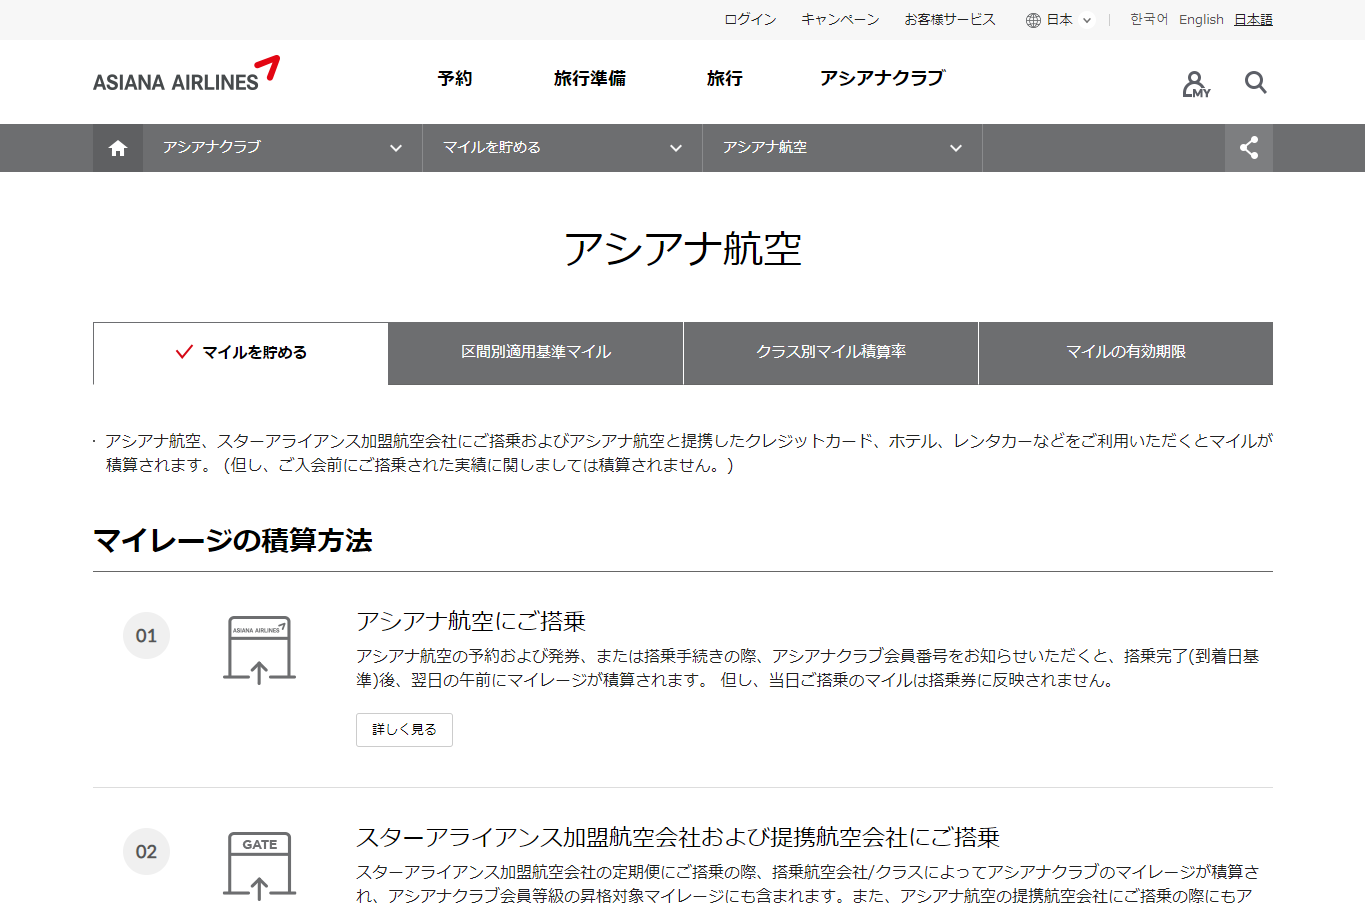Expand the マイルを貯める breadcrumb dropdown

[563, 148]
